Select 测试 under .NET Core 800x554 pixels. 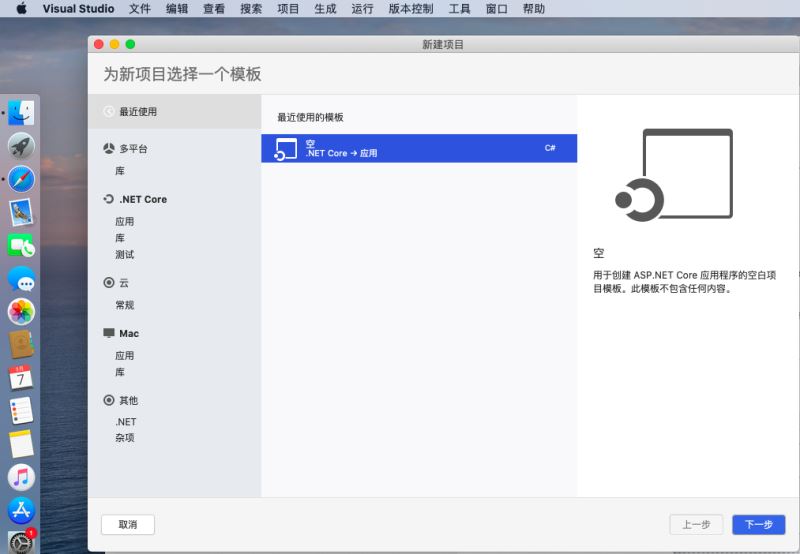click(124, 255)
